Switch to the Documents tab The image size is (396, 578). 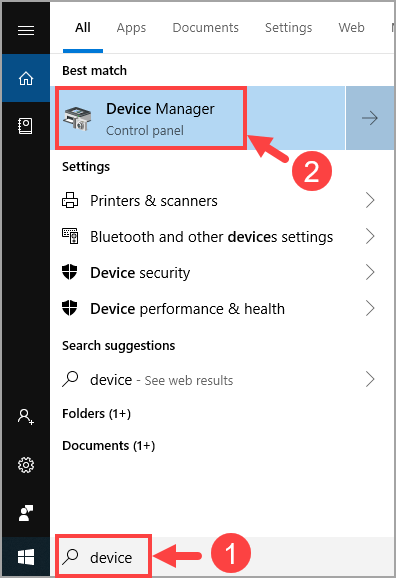[x=205, y=28]
